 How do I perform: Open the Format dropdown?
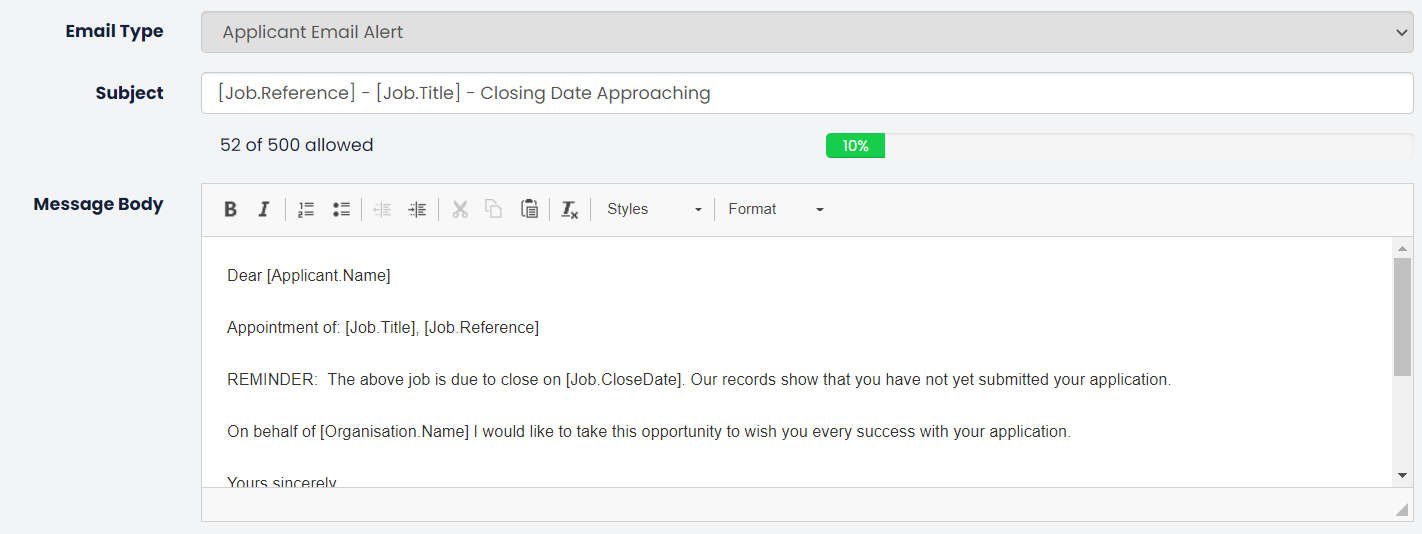[x=776, y=209]
